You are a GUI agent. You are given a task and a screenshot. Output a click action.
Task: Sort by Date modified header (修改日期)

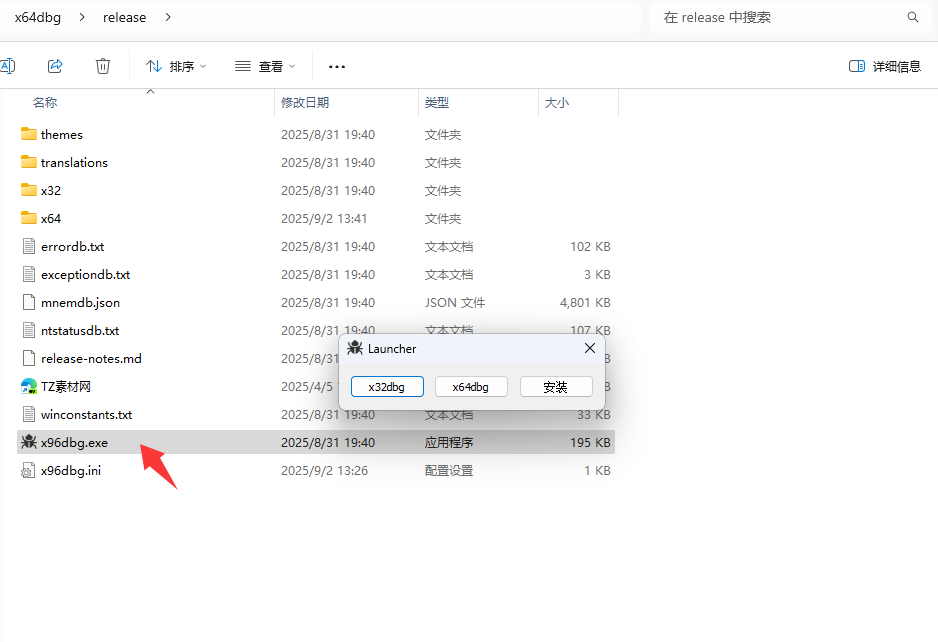click(305, 102)
